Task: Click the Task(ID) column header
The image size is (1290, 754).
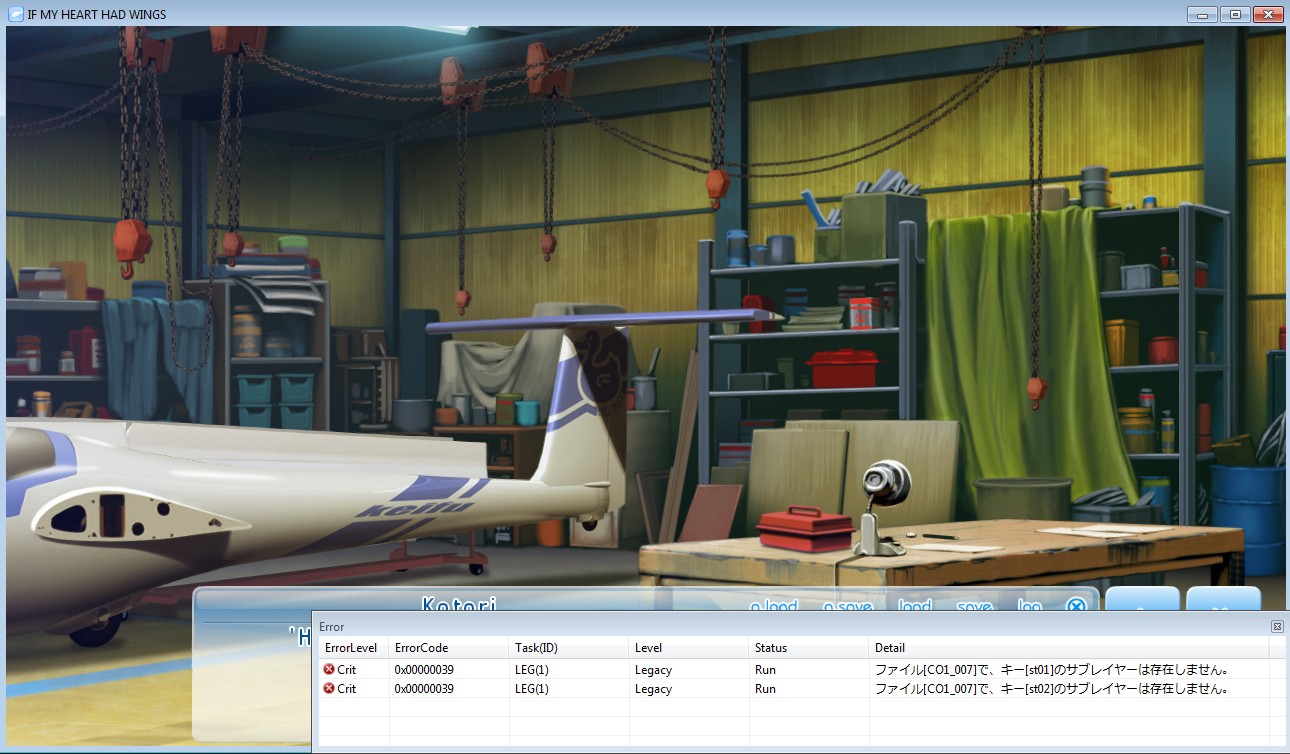Action: tap(536, 648)
